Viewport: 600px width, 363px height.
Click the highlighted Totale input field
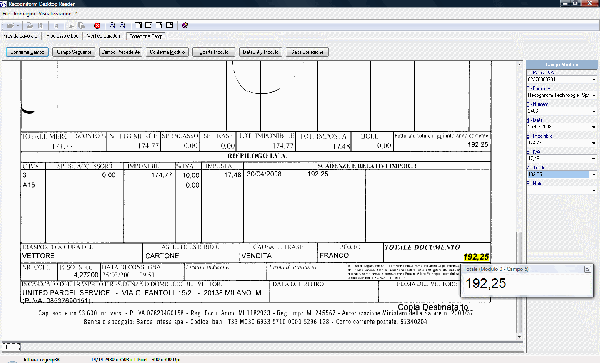[x=558, y=174]
